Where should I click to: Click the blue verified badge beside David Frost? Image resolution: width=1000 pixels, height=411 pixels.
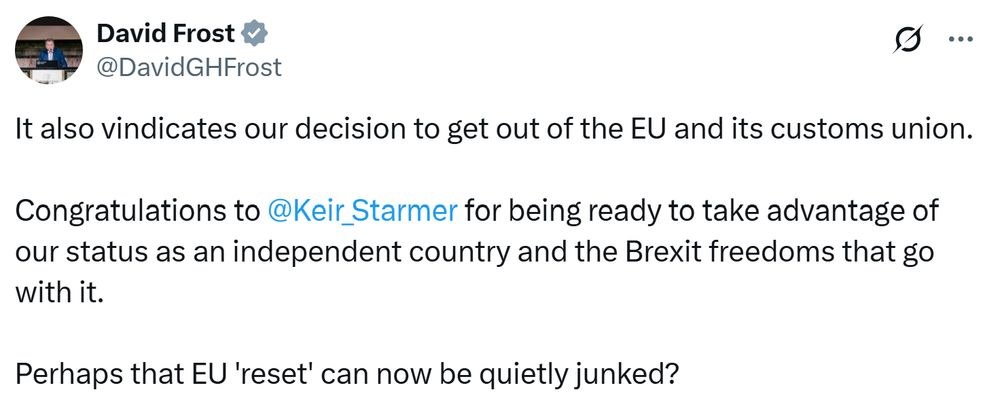coord(255,33)
